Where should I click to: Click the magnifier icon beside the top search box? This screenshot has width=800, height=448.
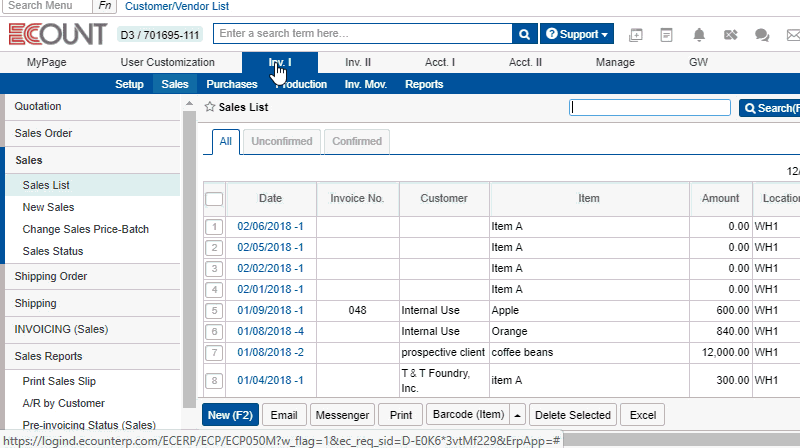524,34
